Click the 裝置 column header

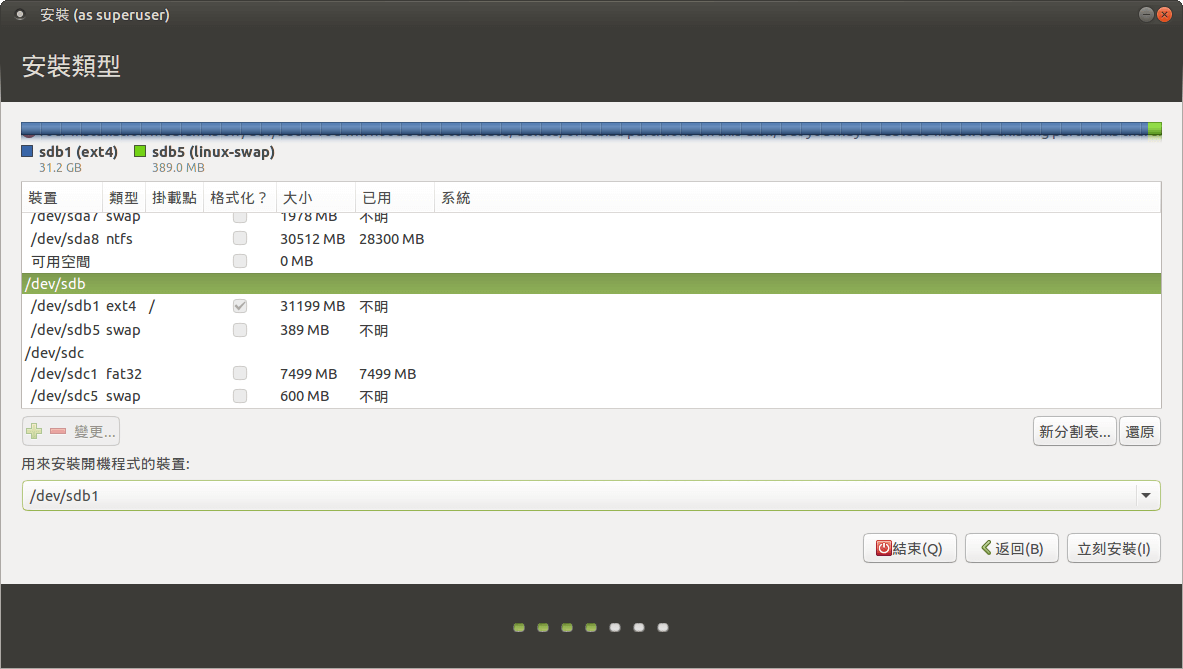pos(43,198)
